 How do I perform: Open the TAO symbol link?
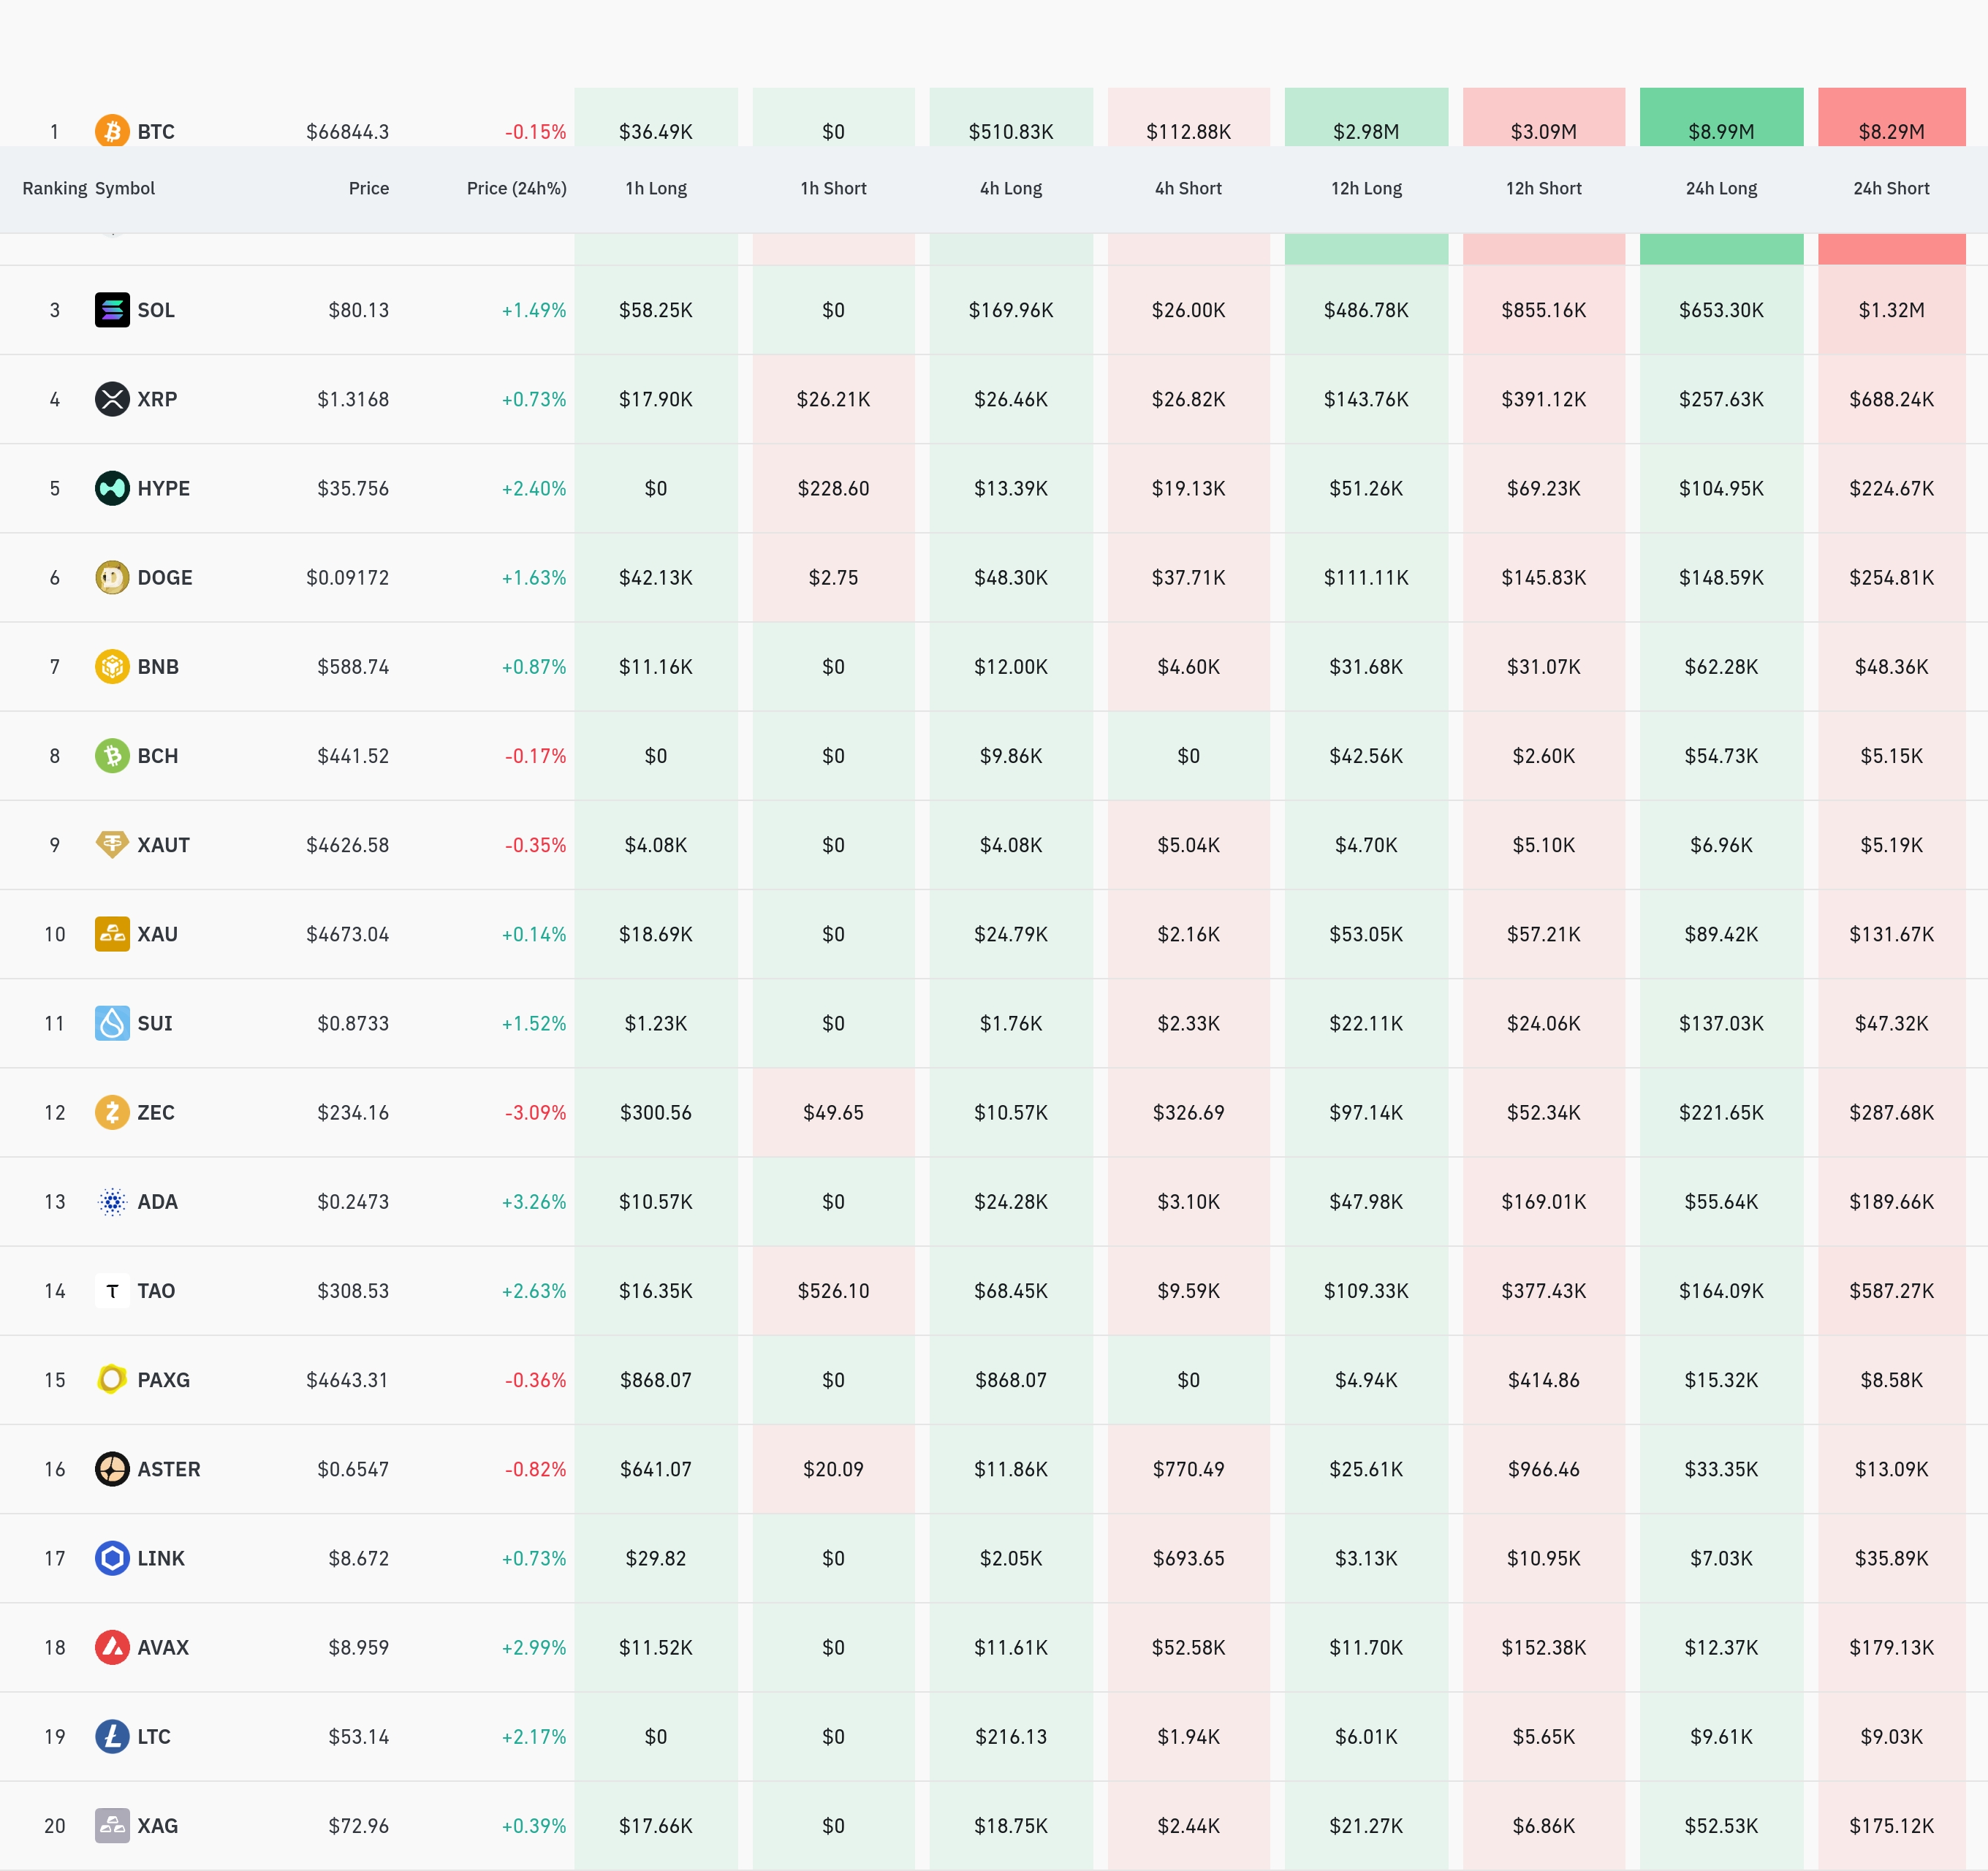click(156, 1291)
